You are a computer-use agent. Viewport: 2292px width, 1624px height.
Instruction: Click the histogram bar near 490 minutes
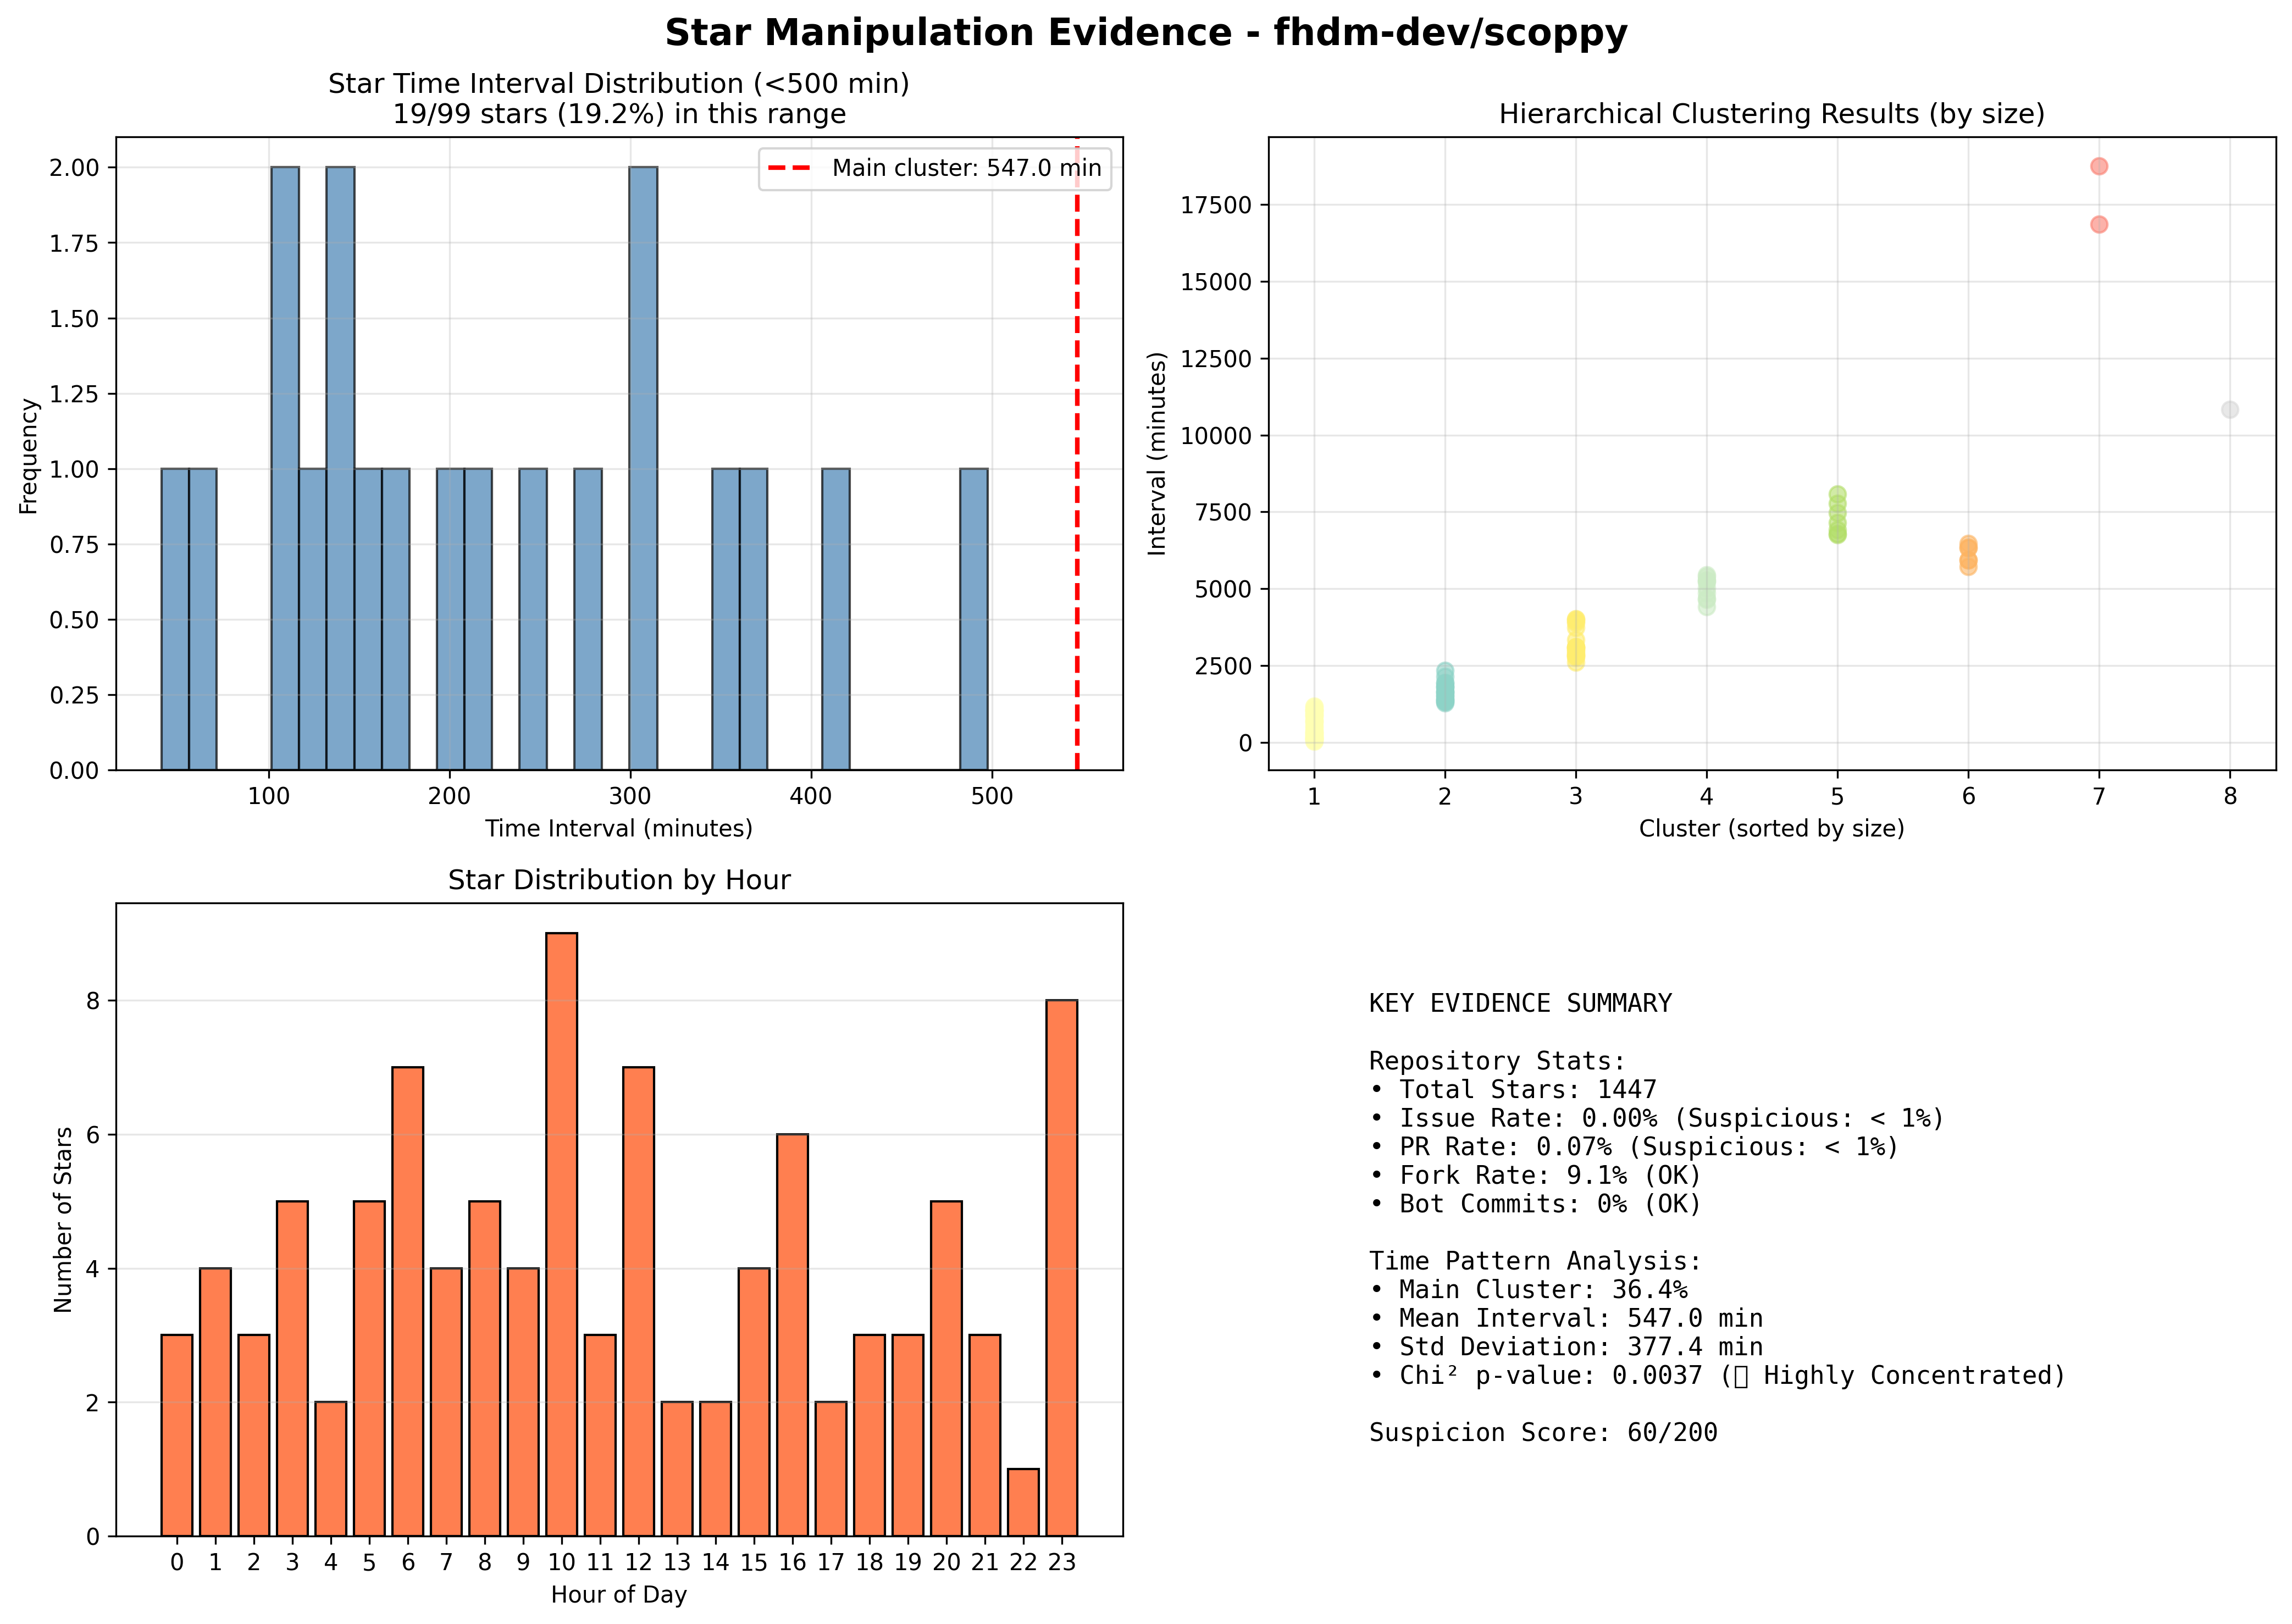[974, 619]
